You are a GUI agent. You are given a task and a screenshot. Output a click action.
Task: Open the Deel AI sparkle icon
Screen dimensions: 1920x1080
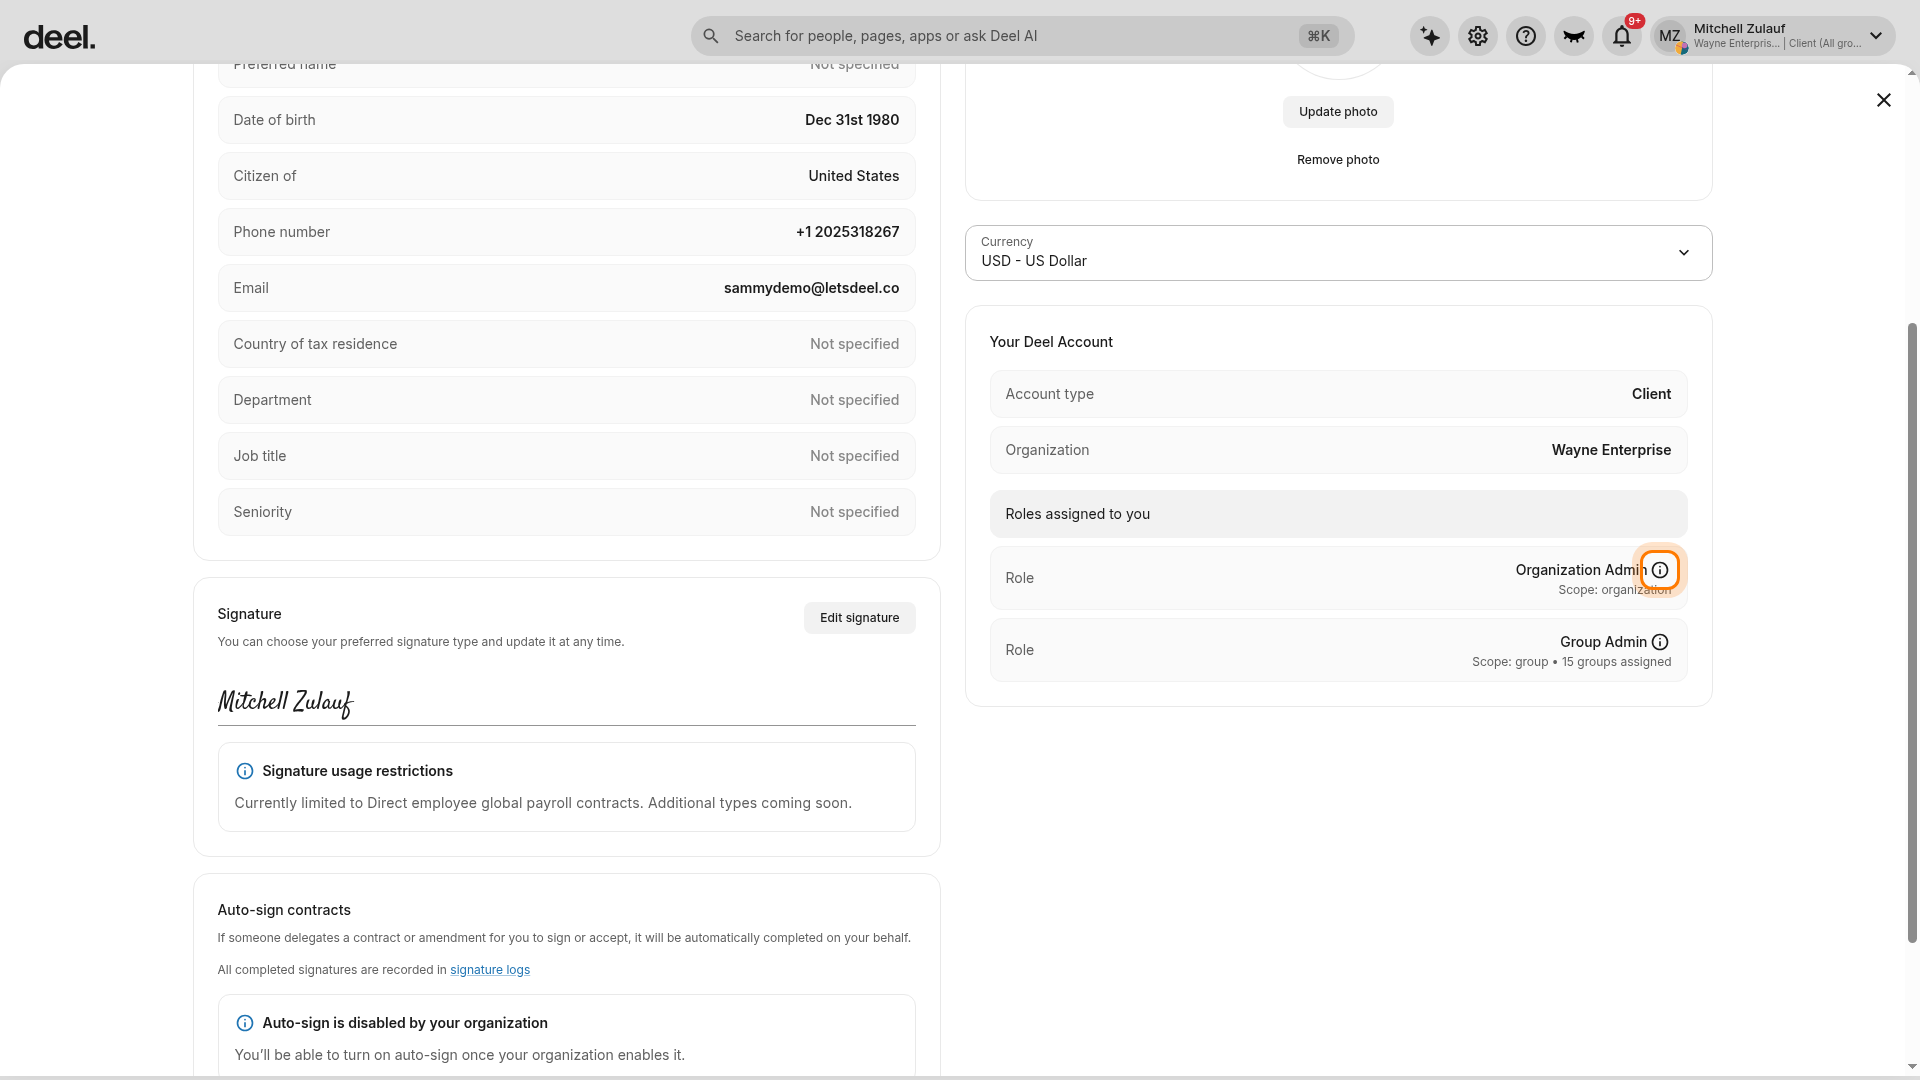(x=1430, y=36)
